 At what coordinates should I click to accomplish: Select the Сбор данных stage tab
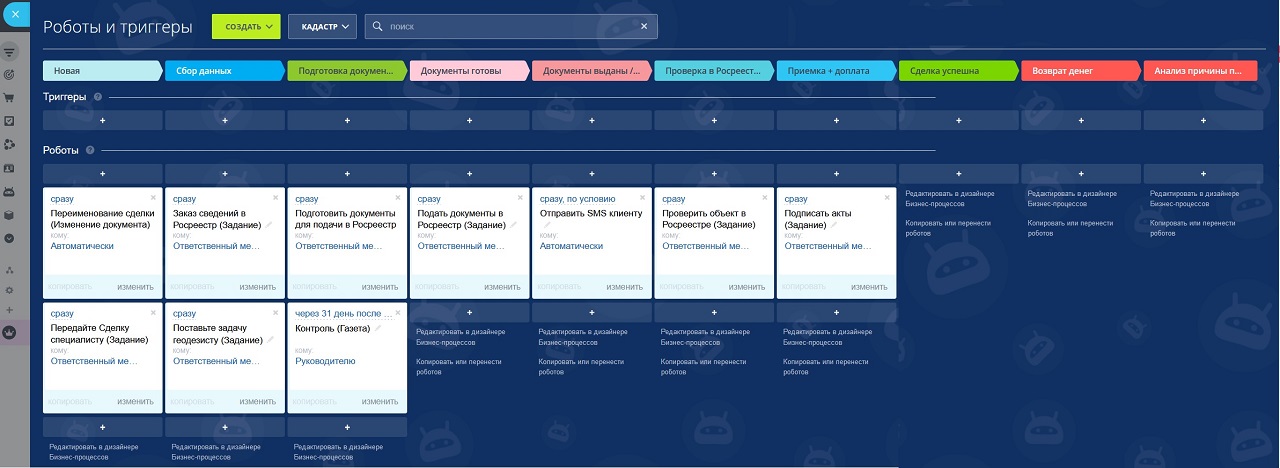[223, 71]
